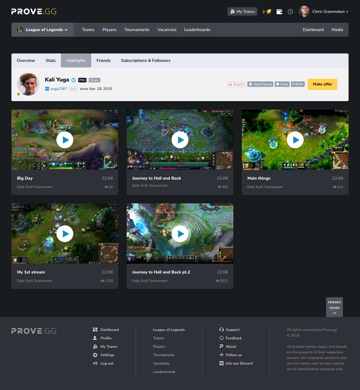Open the Subscriptions & Followers tab

[146, 60]
